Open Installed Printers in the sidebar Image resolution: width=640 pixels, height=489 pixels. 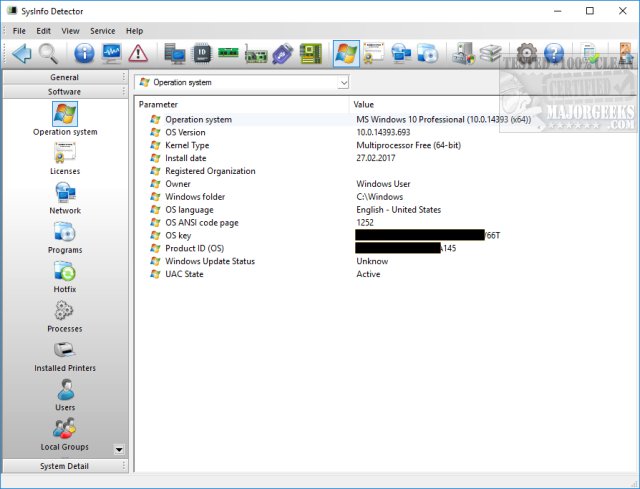pyautogui.click(x=65, y=356)
